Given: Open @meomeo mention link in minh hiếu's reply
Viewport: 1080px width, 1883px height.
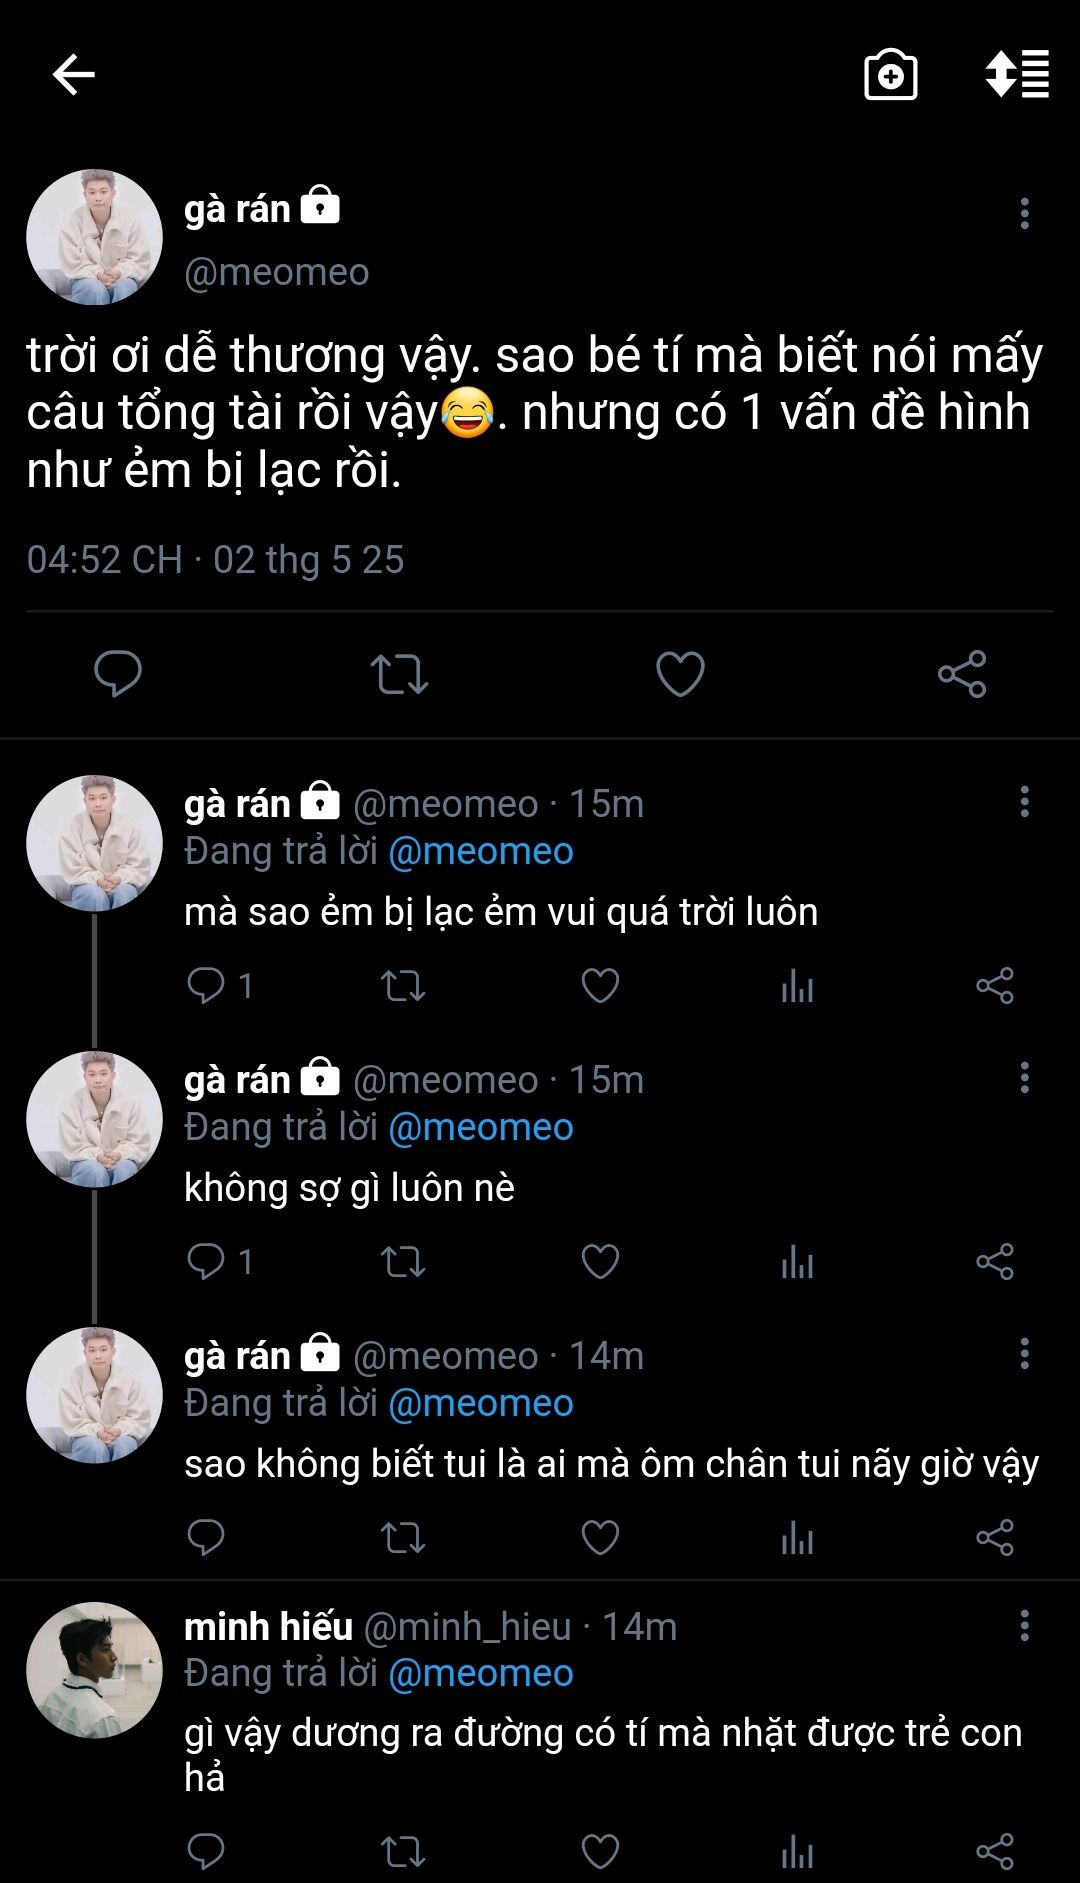Looking at the screenshot, I should 480,1673.
